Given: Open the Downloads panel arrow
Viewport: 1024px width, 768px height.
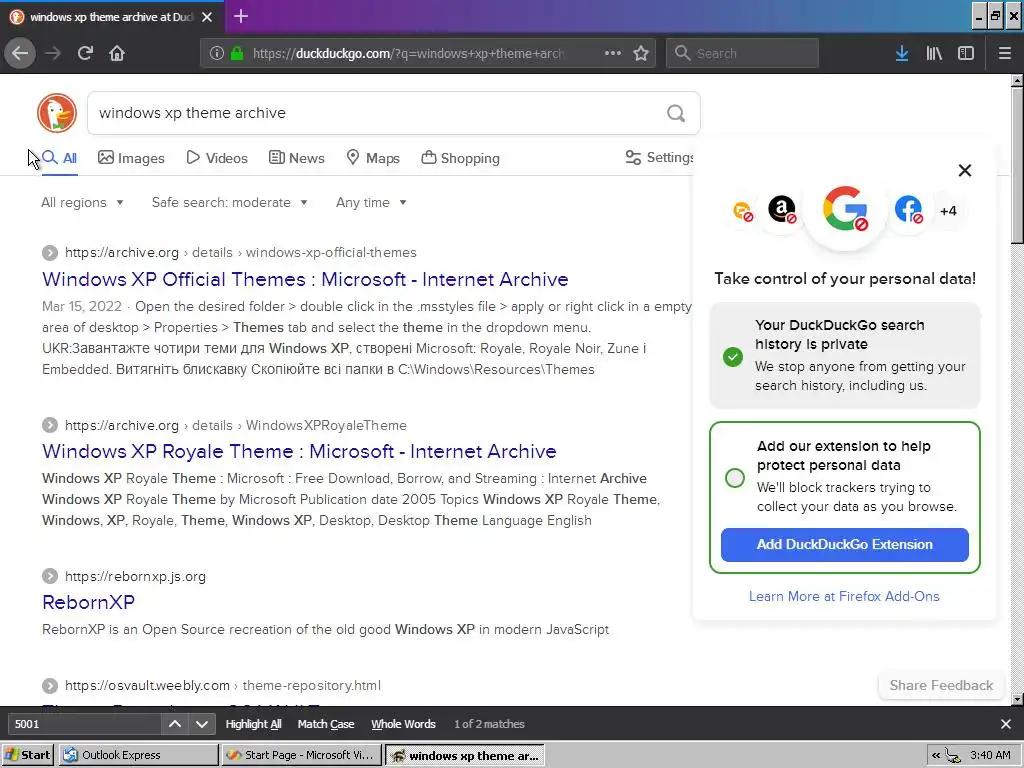Looking at the screenshot, I should pos(902,53).
